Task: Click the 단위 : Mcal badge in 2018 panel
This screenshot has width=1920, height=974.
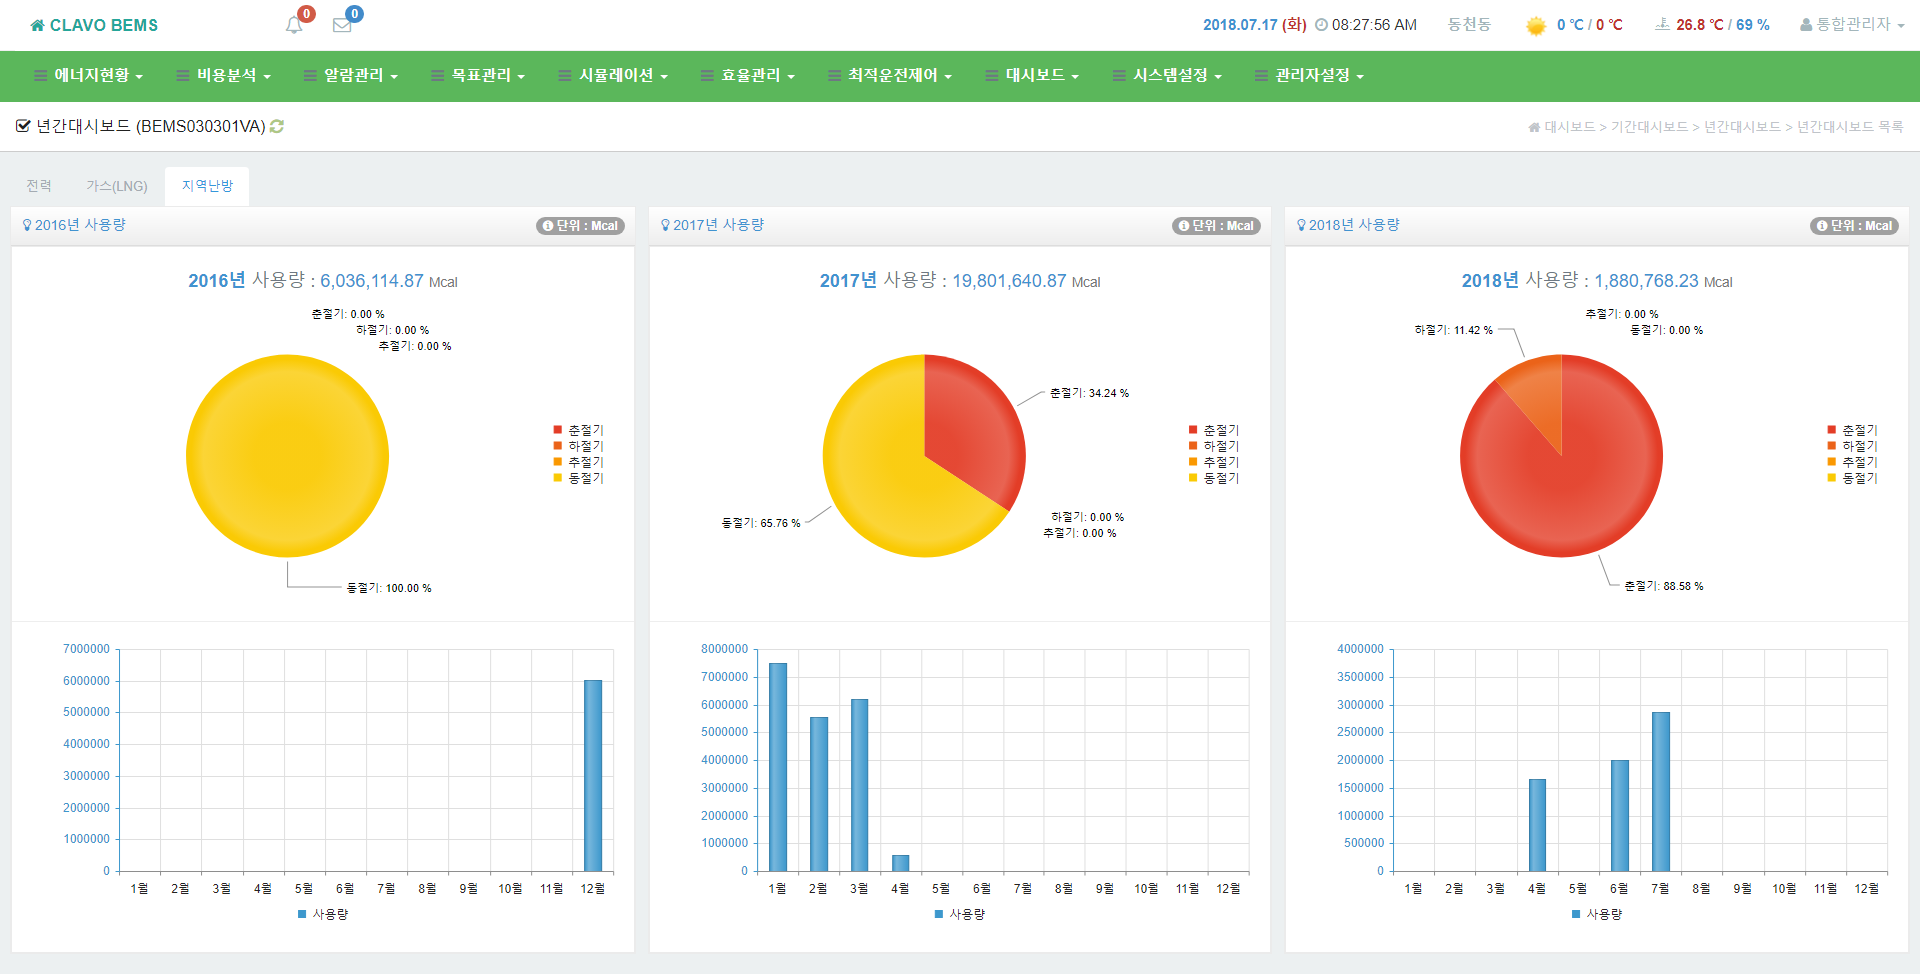Action: pos(1854,226)
